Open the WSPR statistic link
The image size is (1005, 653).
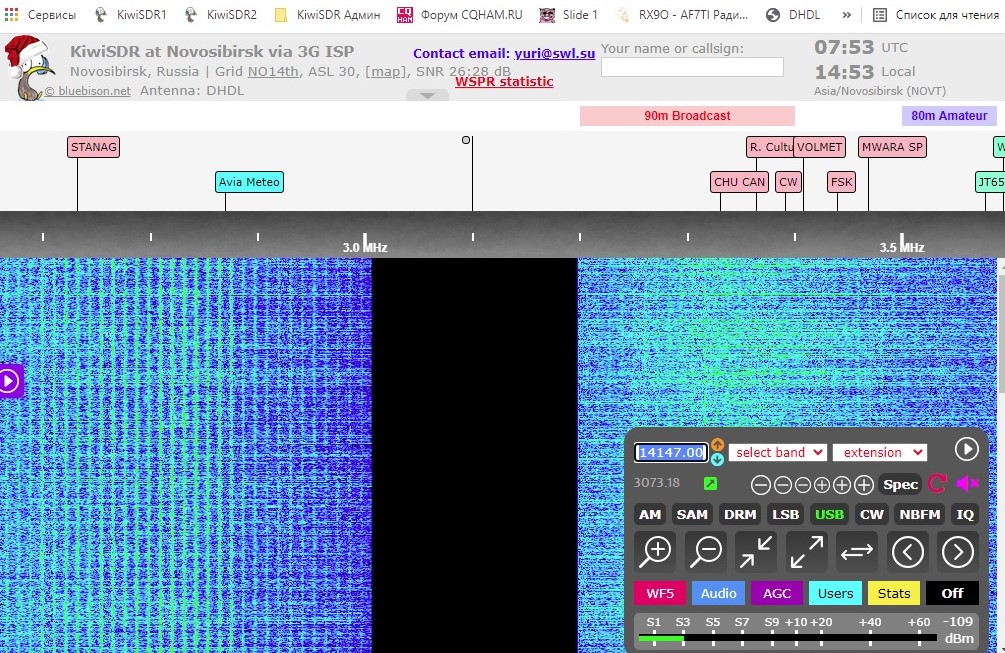point(504,82)
